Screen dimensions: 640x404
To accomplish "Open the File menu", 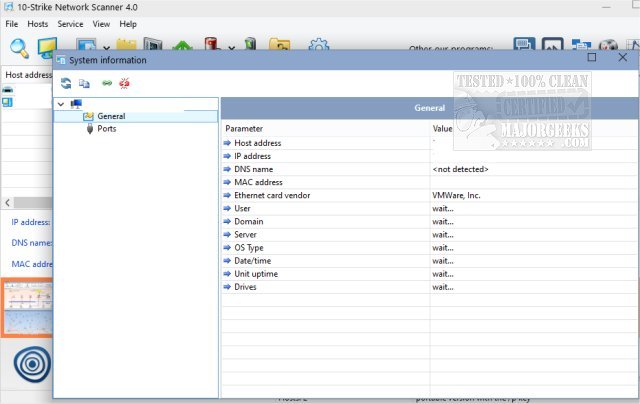I will pyautogui.click(x=11, y=24).
